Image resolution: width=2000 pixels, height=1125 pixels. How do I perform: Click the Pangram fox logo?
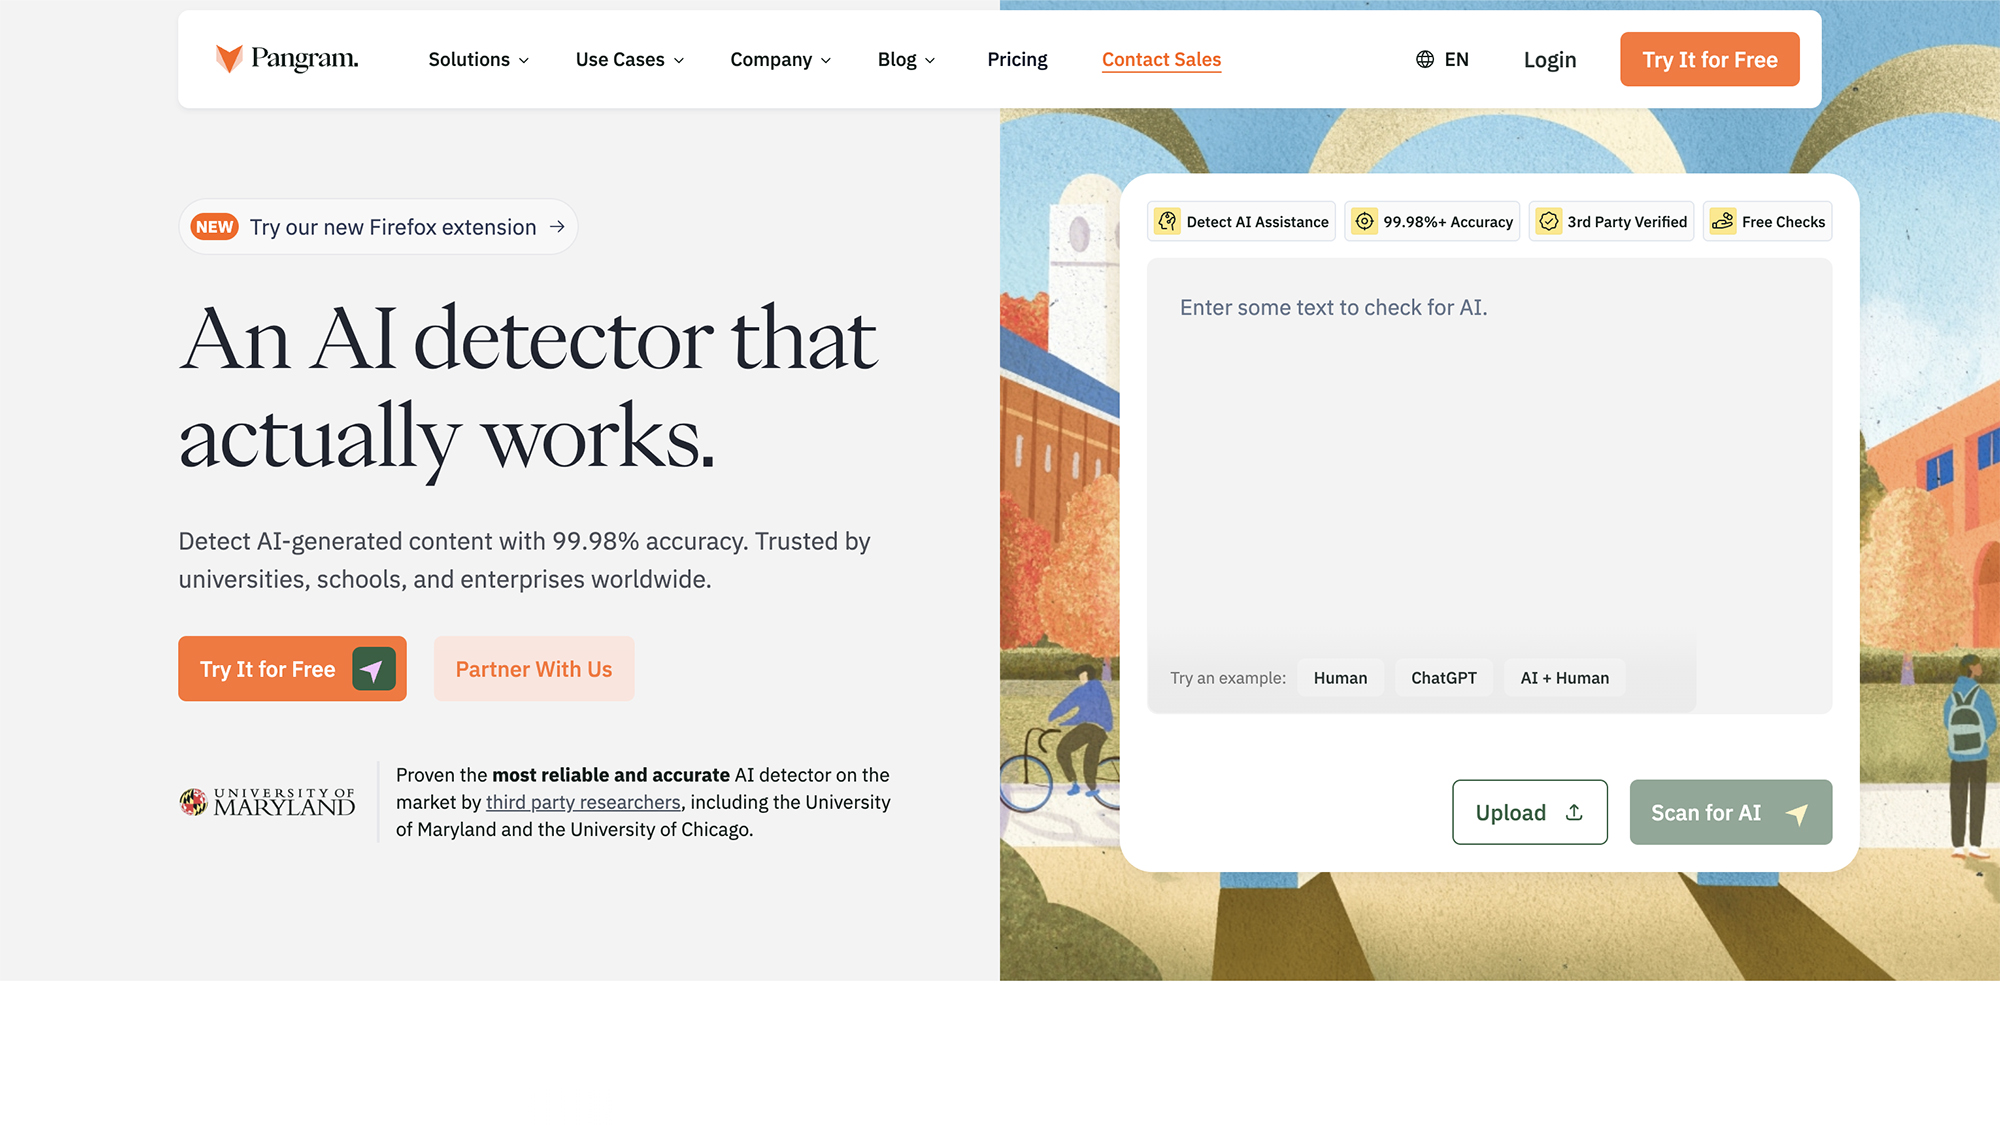click(229, 59)
